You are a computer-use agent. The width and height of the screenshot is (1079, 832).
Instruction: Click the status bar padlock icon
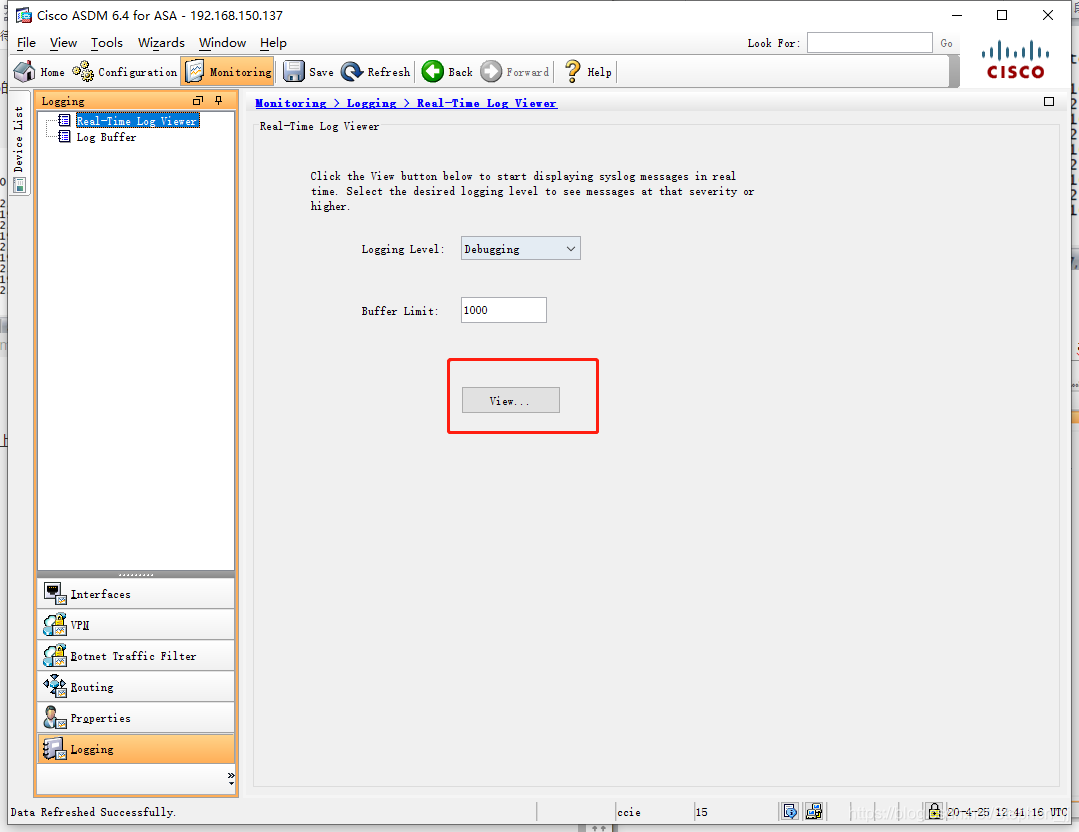[934, 811]
